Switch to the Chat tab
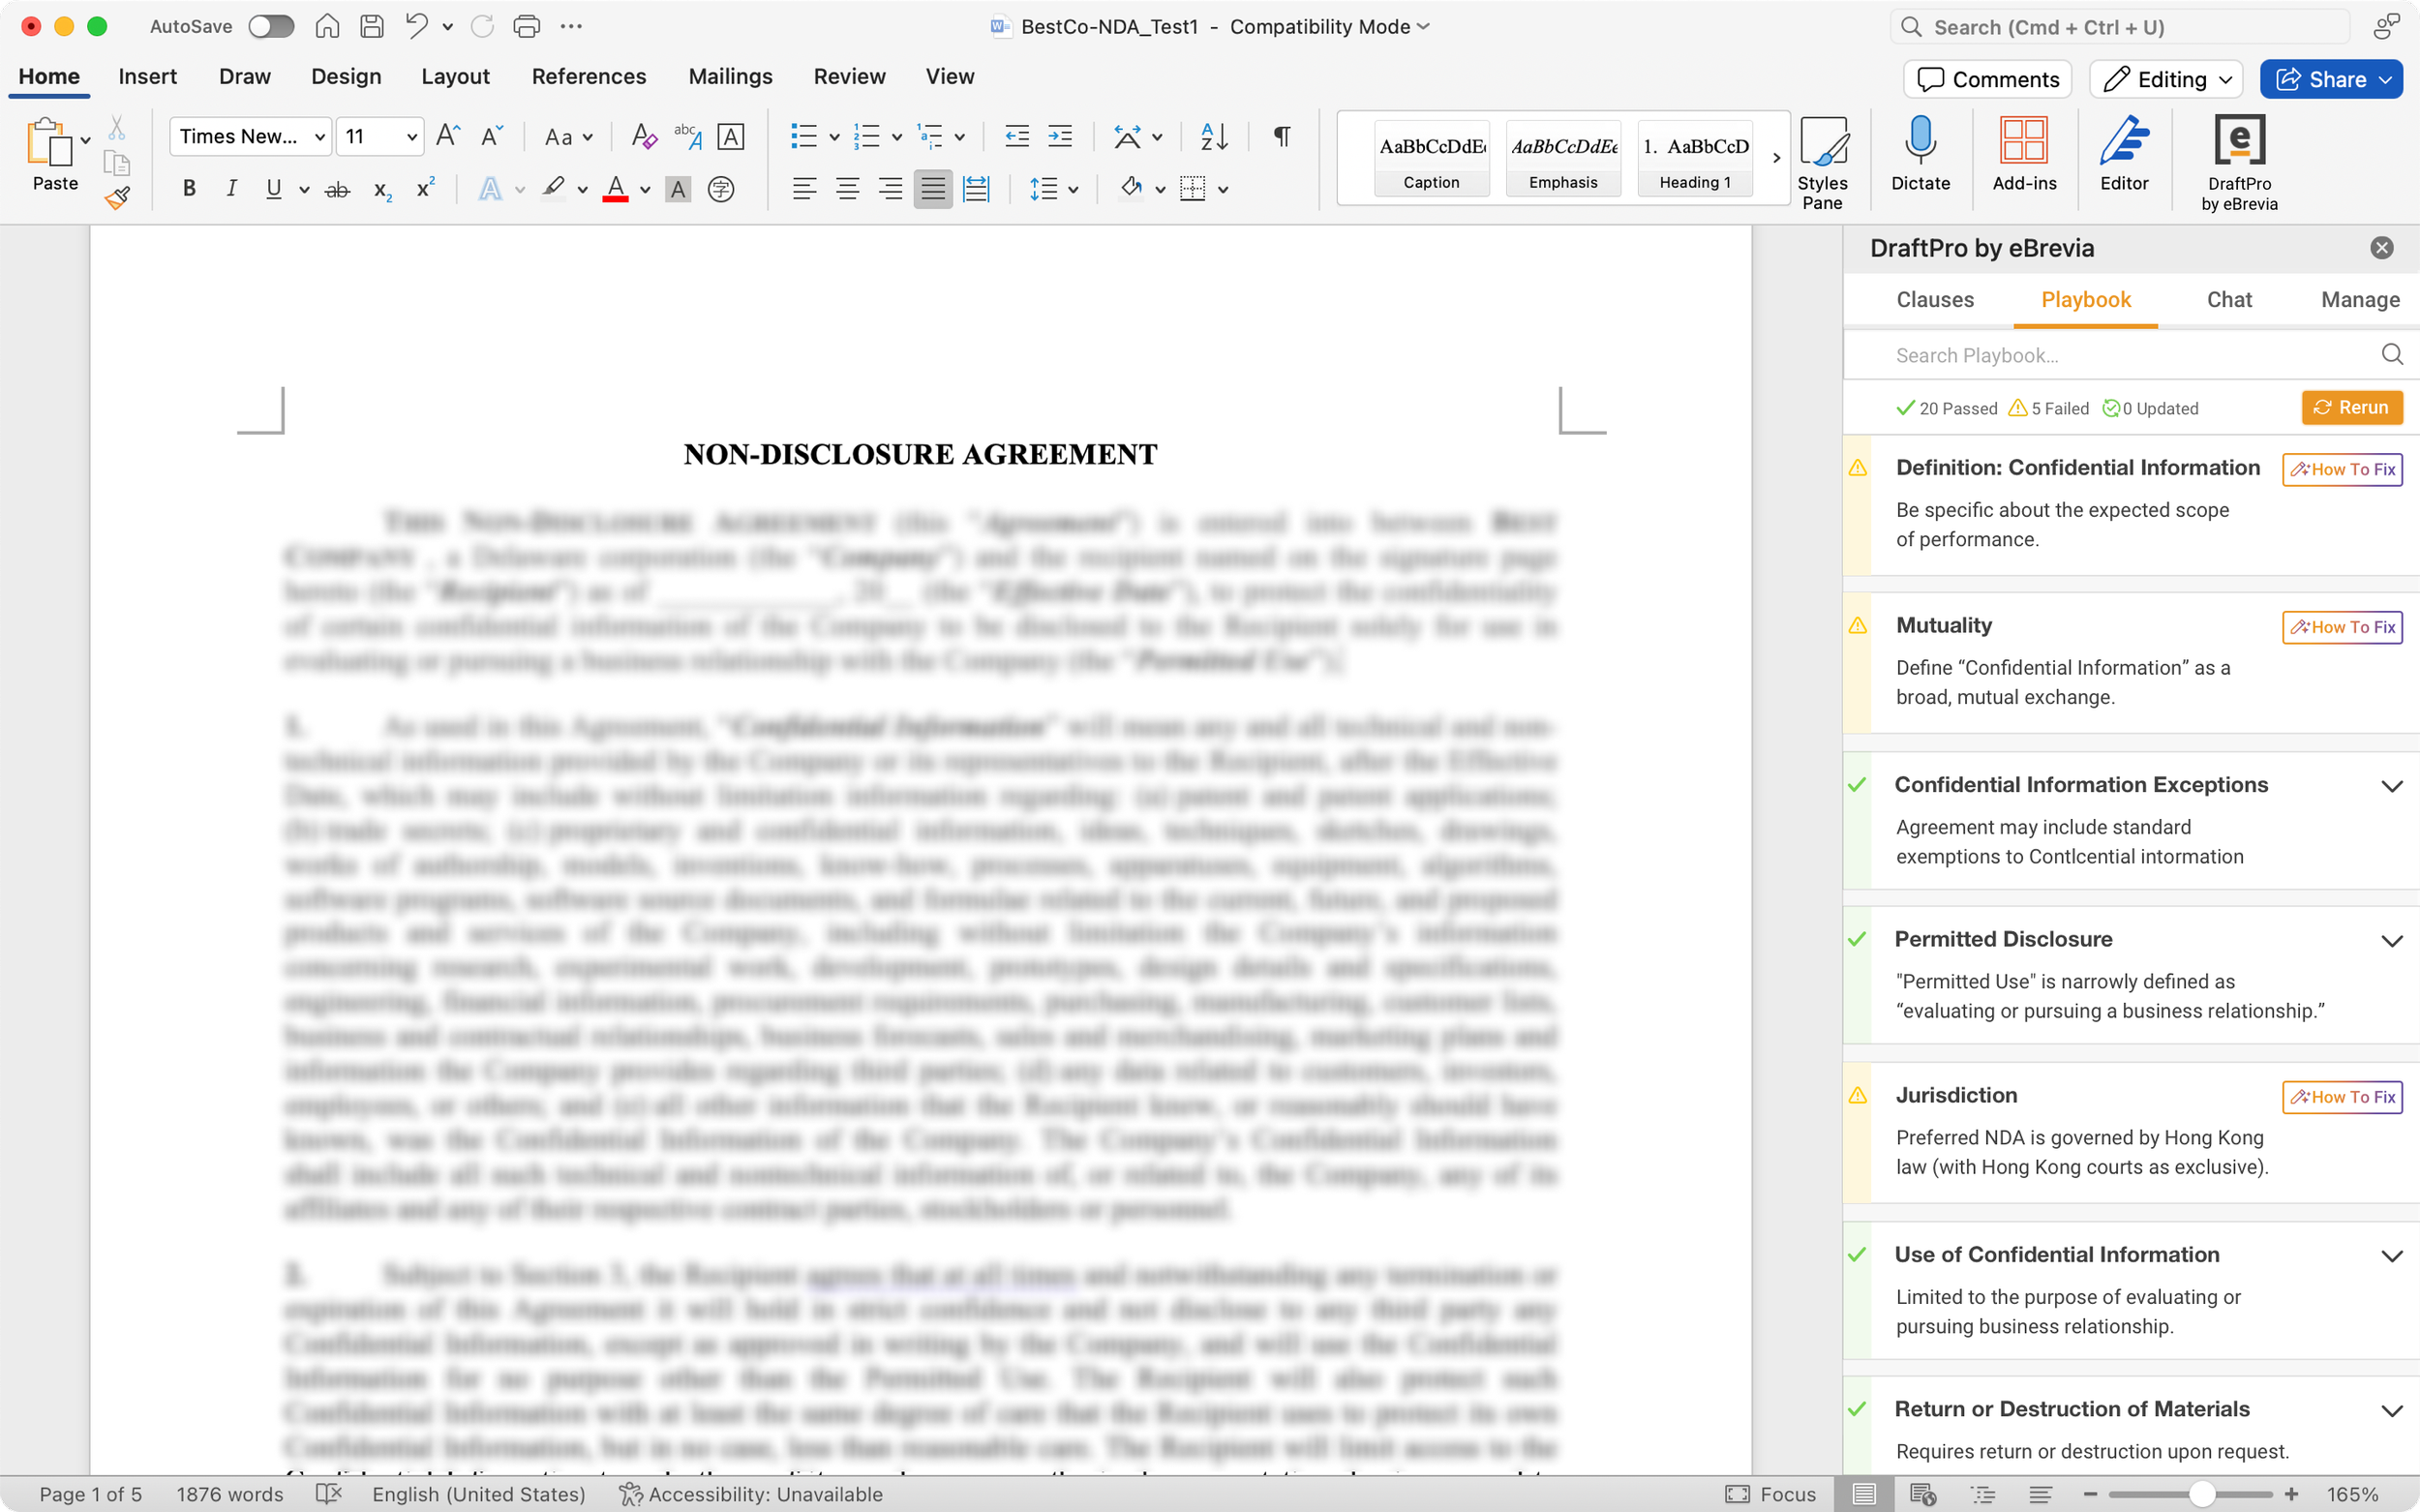Viewport: 2420px width, 1512px height. 2229,299
